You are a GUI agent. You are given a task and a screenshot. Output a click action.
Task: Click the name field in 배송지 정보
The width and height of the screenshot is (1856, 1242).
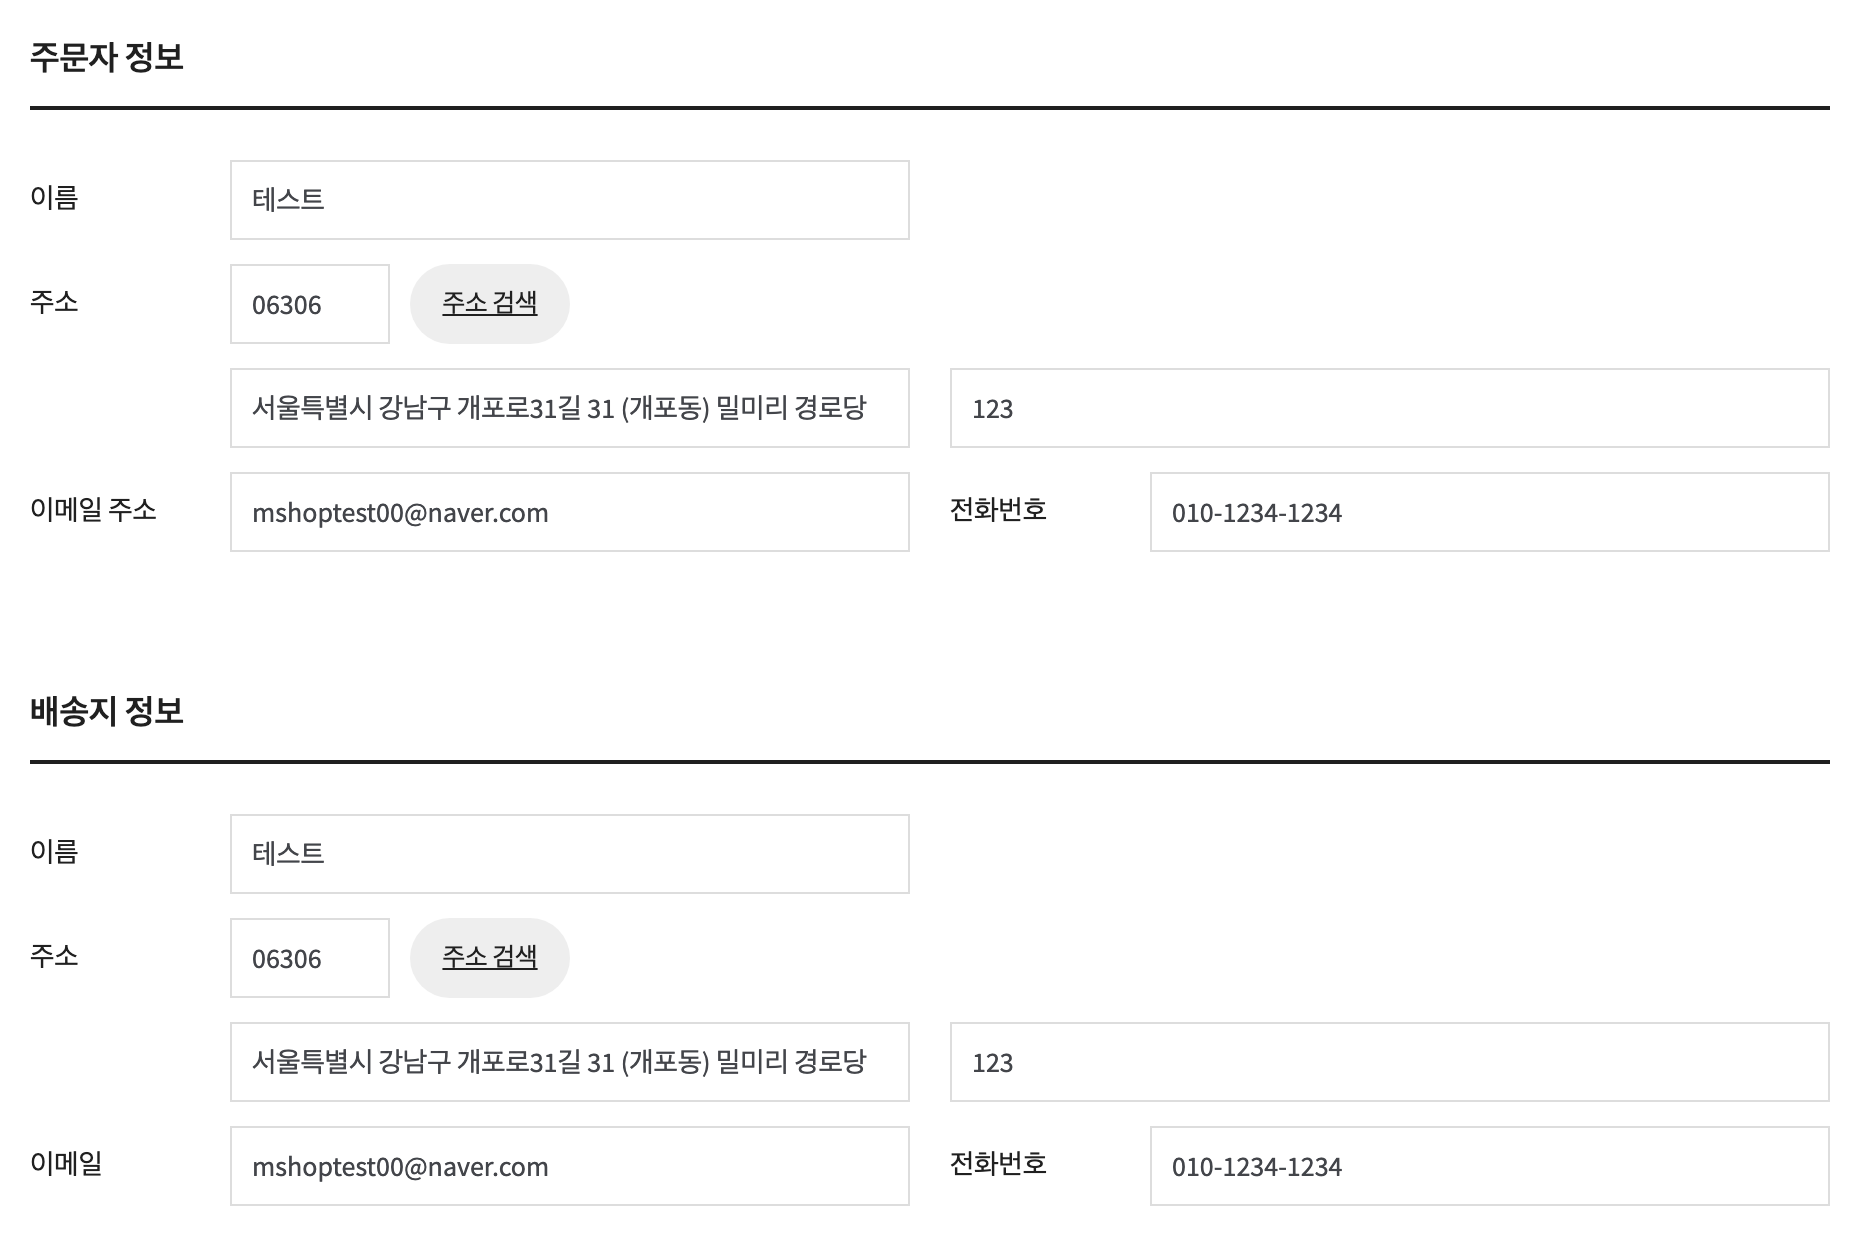[x=569, y=854]
